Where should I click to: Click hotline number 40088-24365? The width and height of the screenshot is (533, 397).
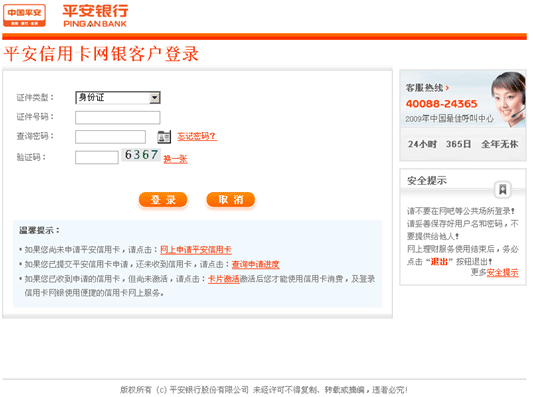(442, 104)
